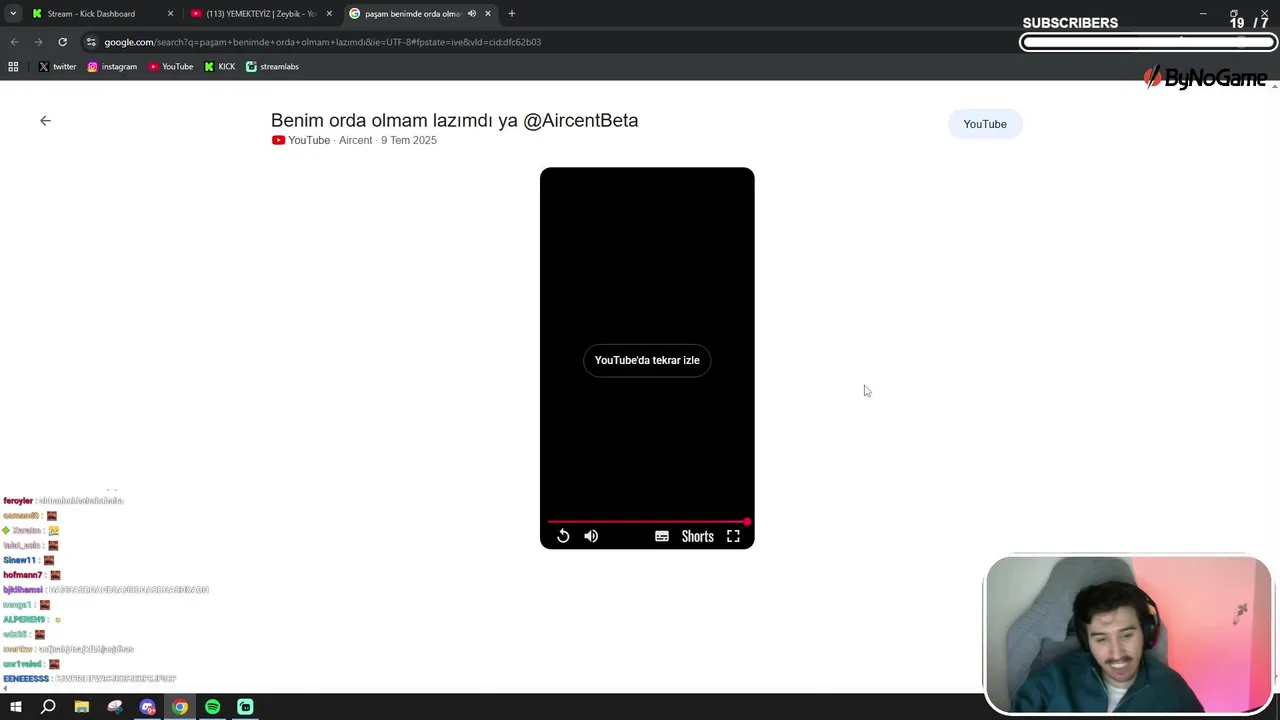Mute the tab via its audio speaker icon
The image size is (1280, 720).
click(472, 14)
